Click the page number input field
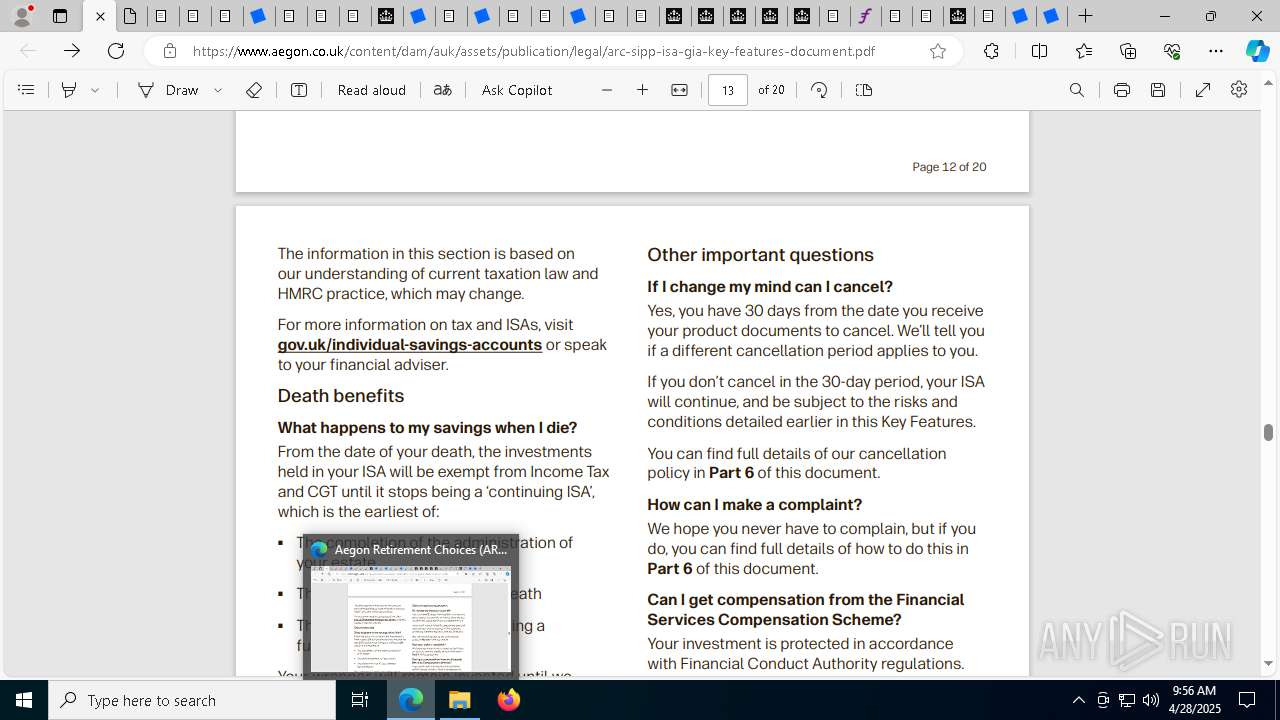The image size is (1280, 720). (728, 90)
